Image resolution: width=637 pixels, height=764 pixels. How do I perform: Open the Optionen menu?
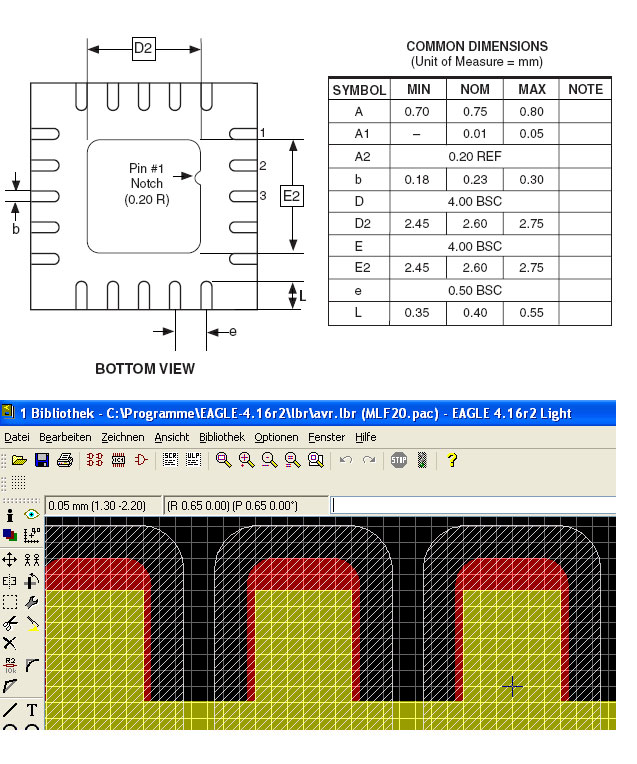tap(276, 437)
